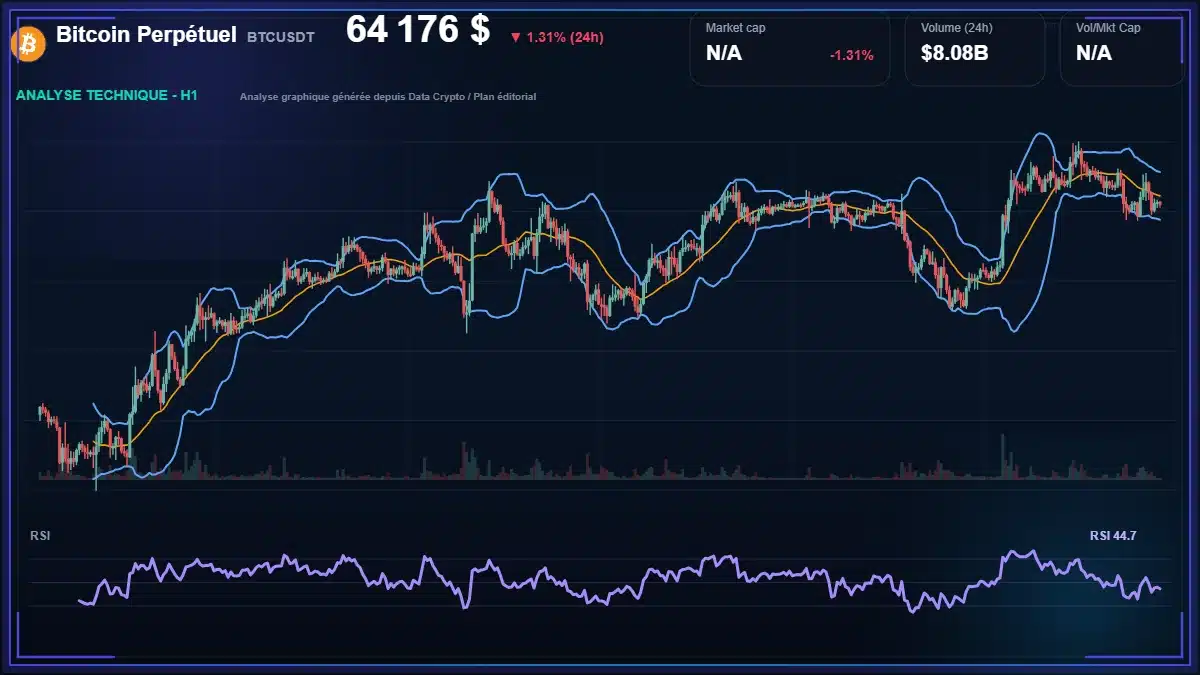Screen dimensions: 1200x675
Task: Click the BTCUSDT ticker label
Action: point(281,37)
